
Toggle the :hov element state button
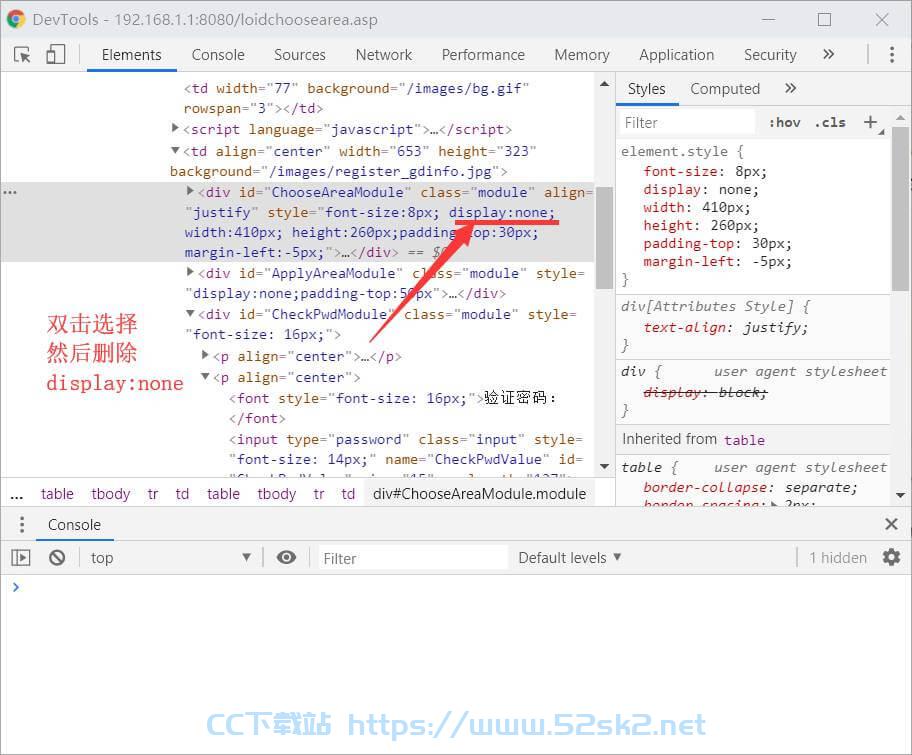[784, 123]
